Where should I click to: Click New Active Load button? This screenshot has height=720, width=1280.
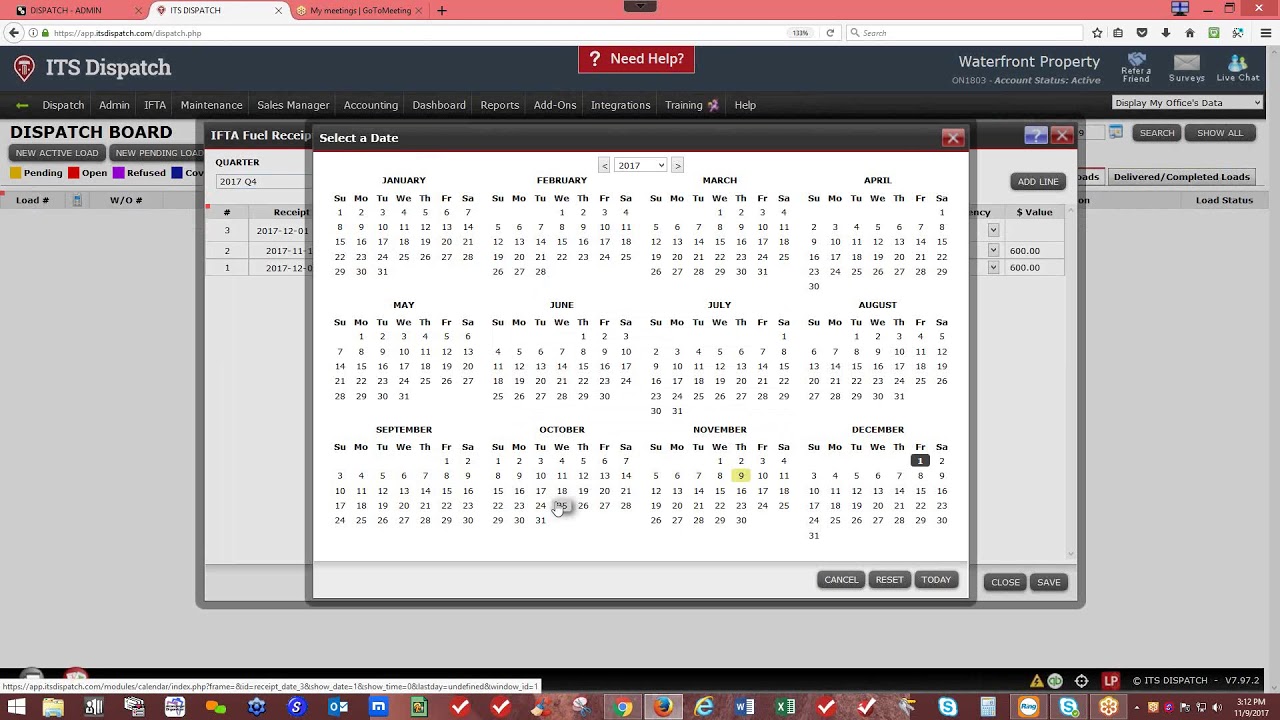57,153
